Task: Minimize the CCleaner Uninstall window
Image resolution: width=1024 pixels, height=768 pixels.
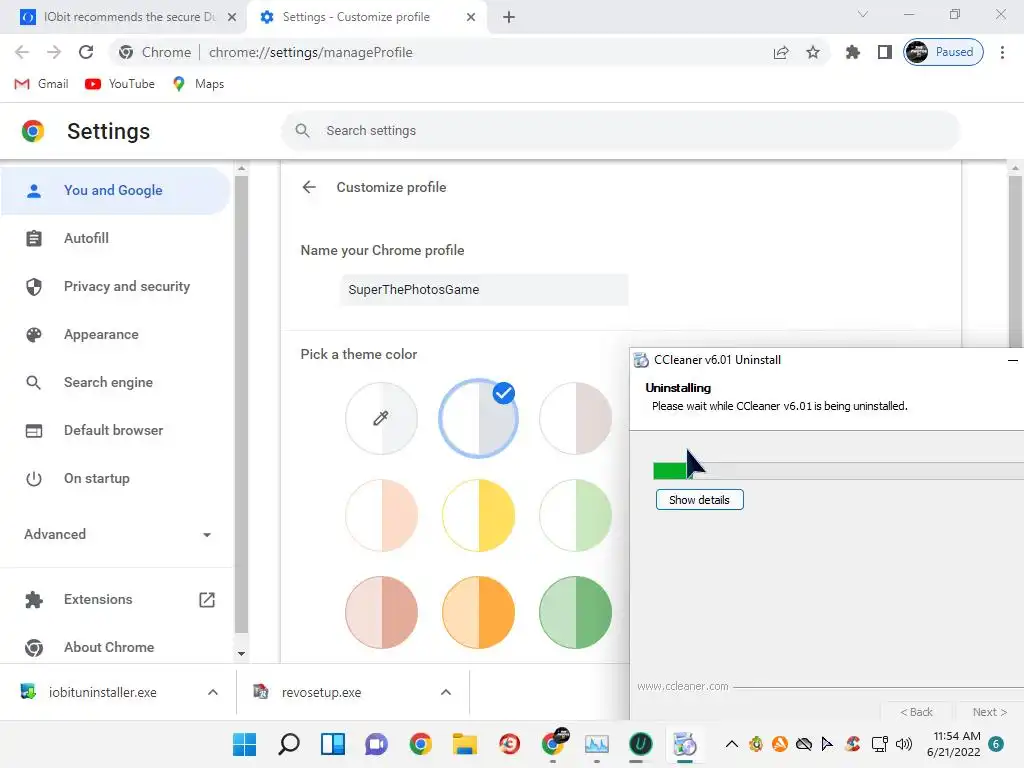Action: [1012, 360]
